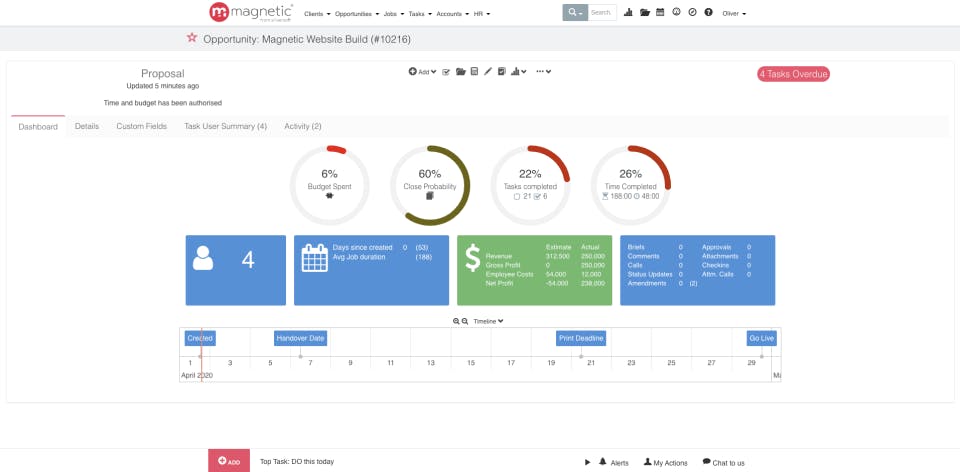Open My Actions in the bottom bar

666,462
